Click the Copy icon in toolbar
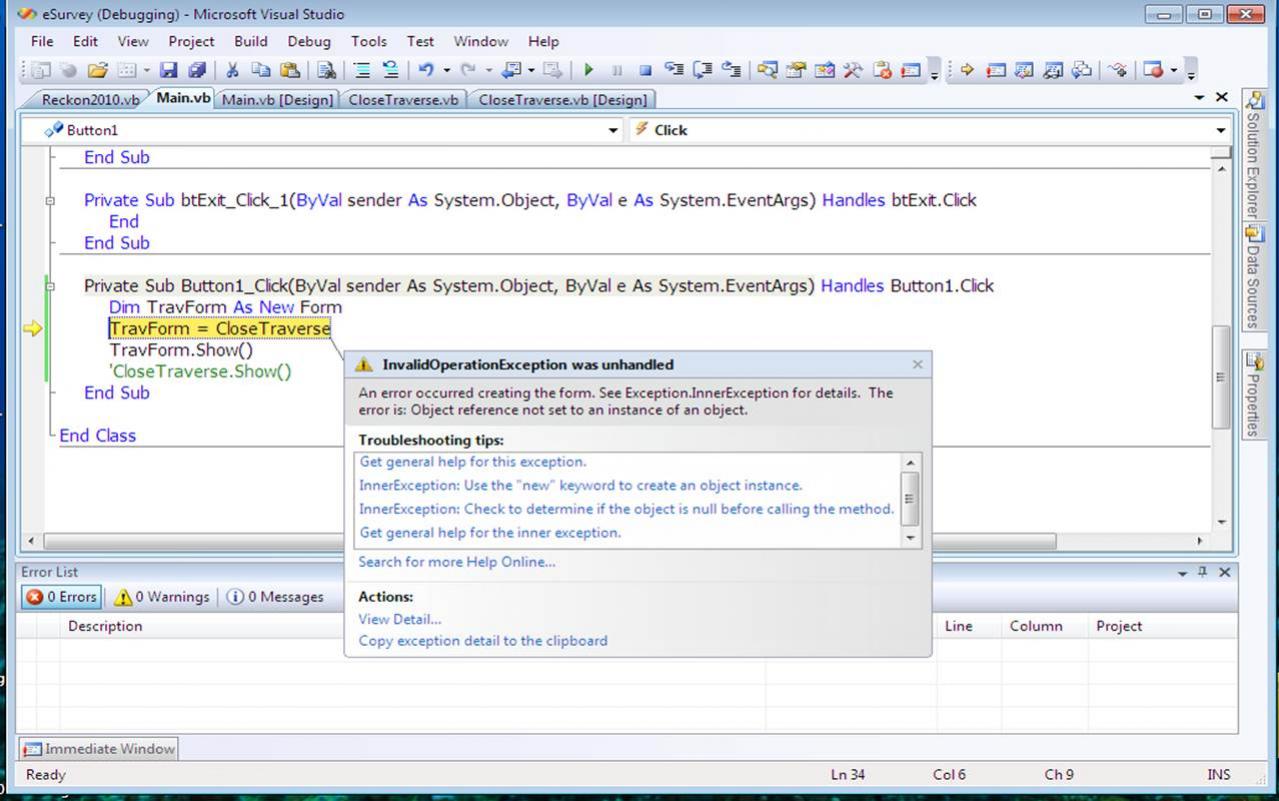This screenshot has height=801, width=1279. point(261,70)
